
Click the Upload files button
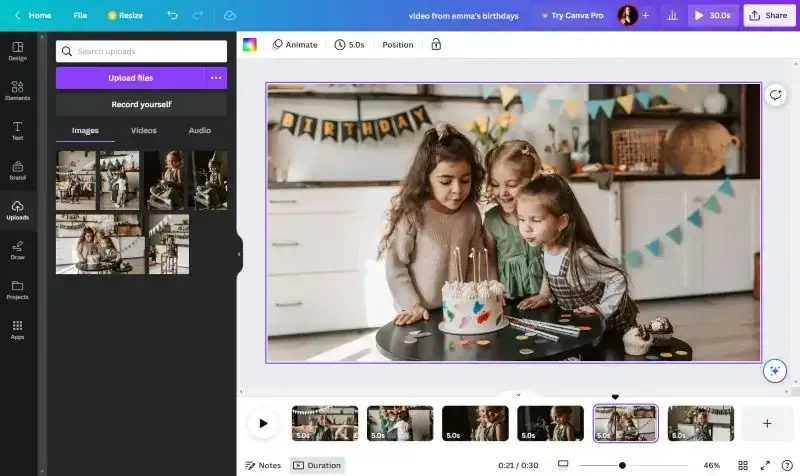(x=130, y=77)
